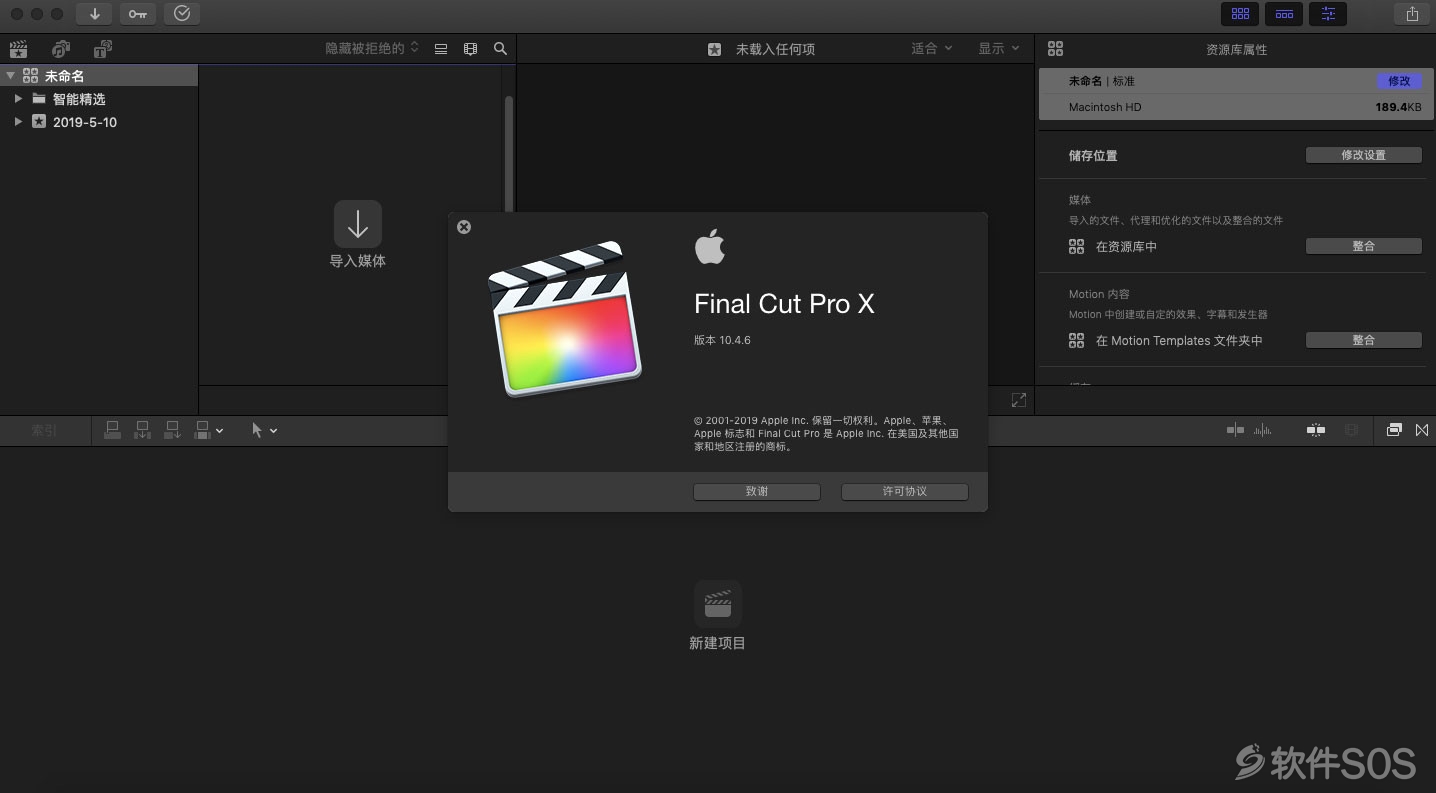Click overwrite clip edit icon
Screen dimensions: 1436x793
click(x=203, y=430)
